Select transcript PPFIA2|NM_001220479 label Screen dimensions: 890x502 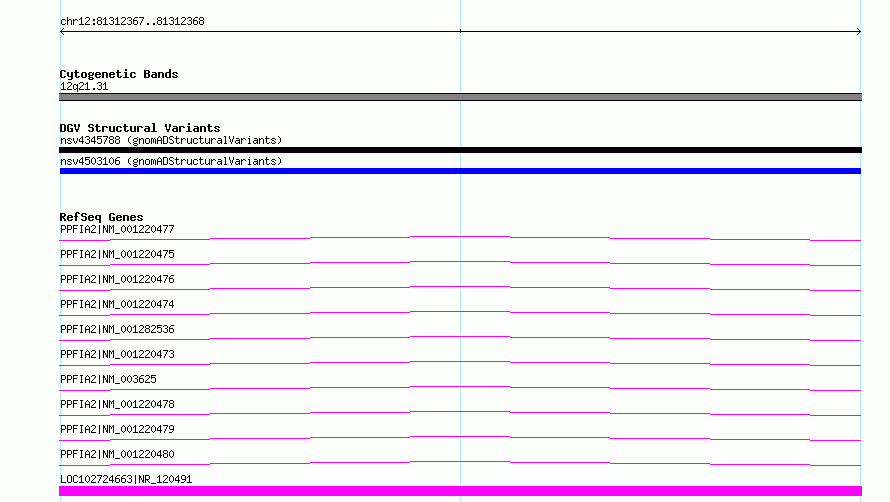pos(117,429)
